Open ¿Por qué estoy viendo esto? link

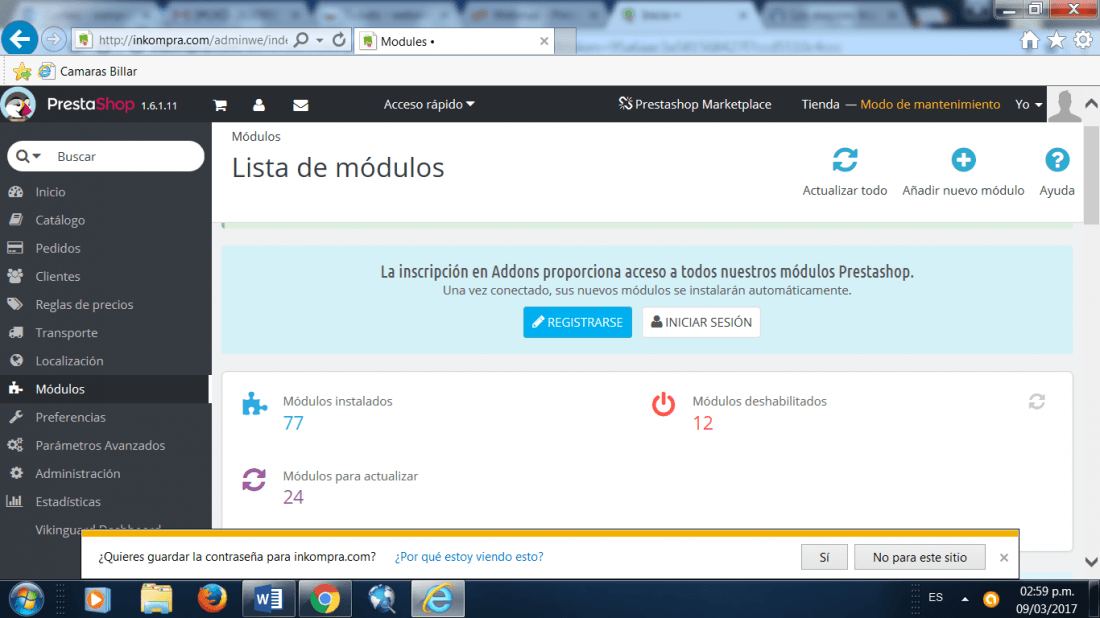click(x=469, y=556)
